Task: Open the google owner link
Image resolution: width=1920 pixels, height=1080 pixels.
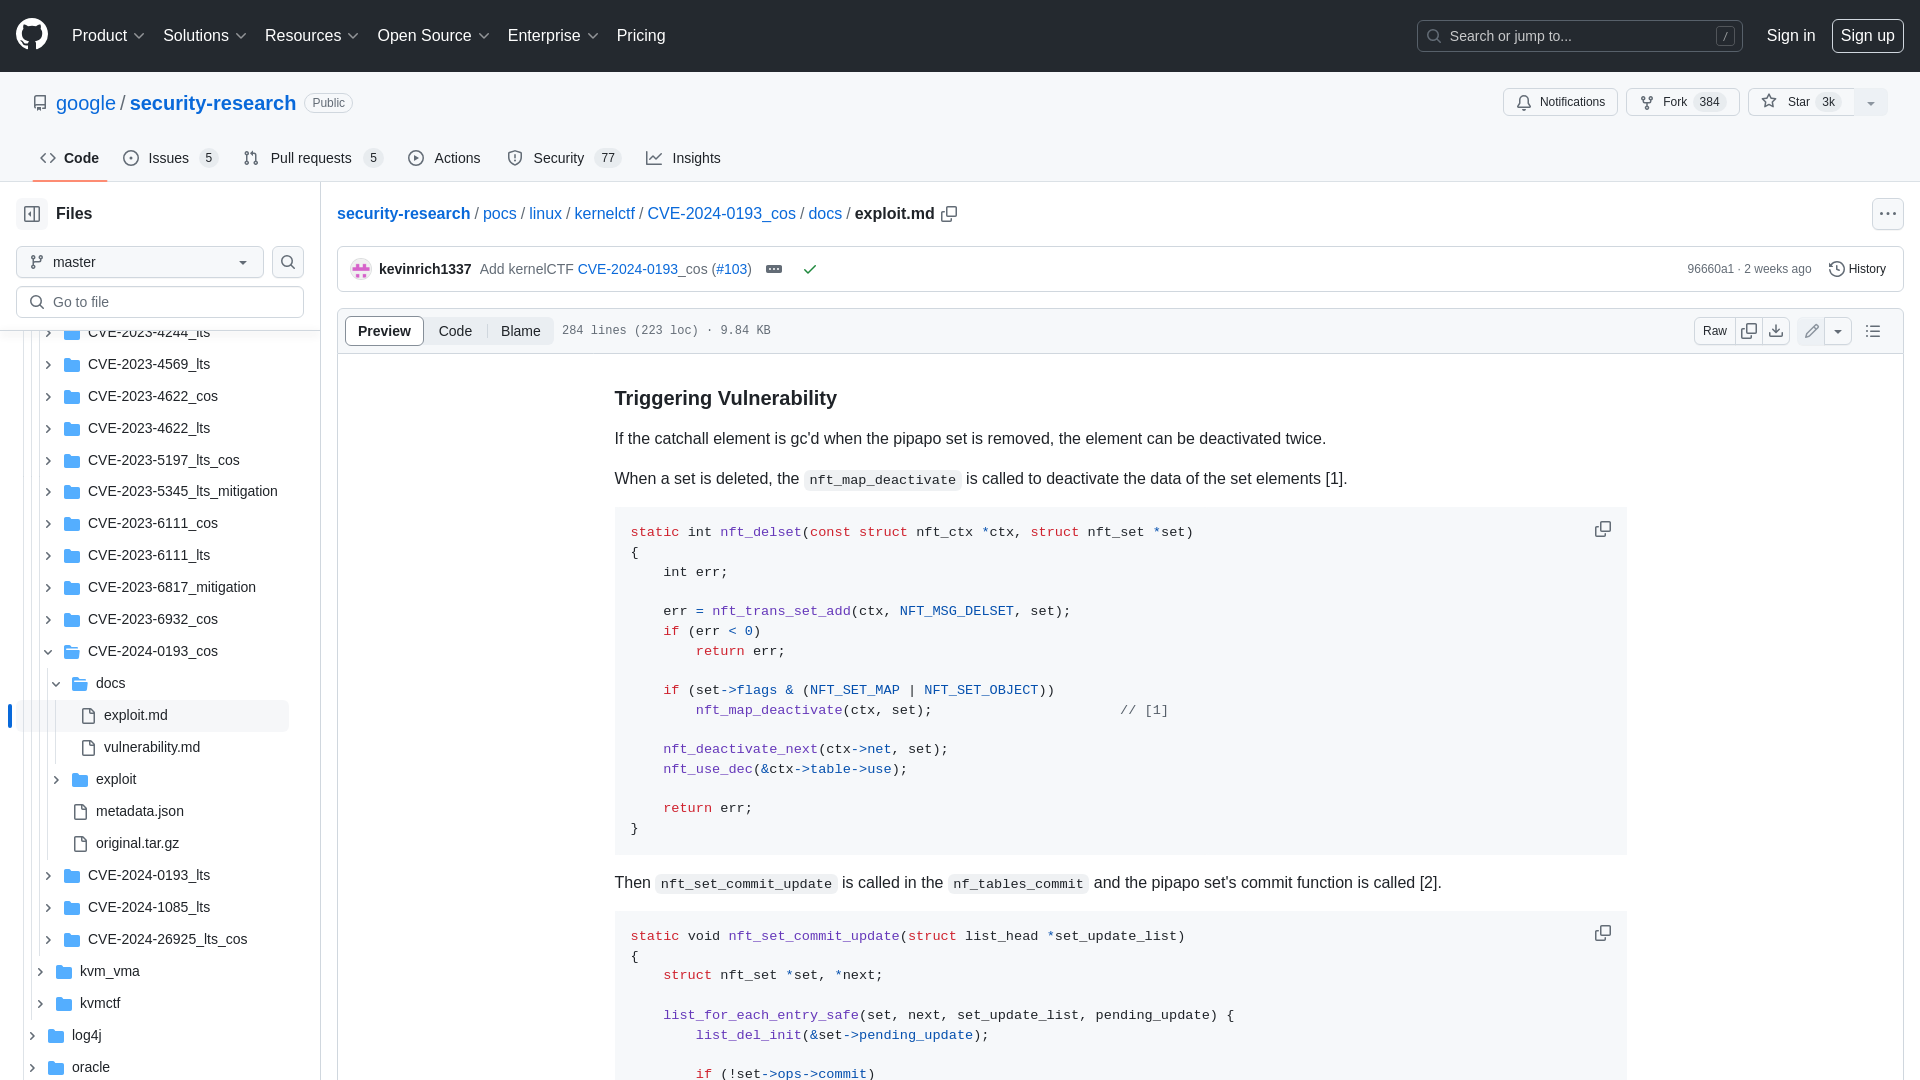Action: click(x=86, y=103)
